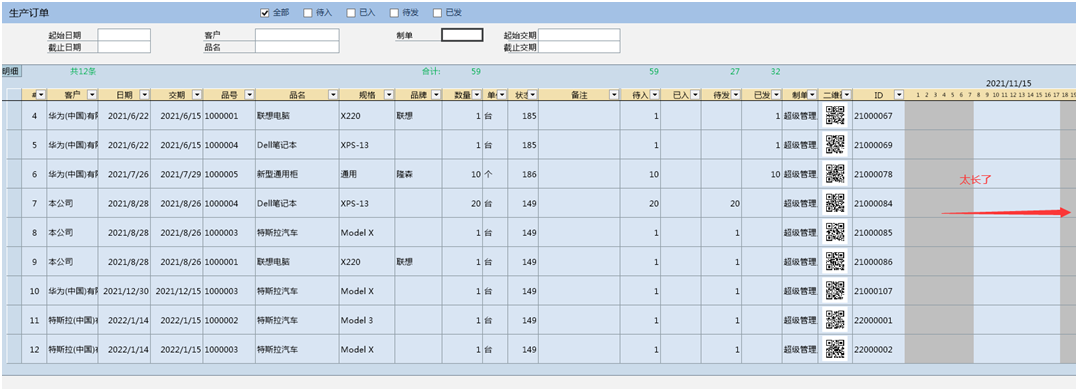
Task: Open the 客户 column filter dropdown
Action: click(92, 94)
